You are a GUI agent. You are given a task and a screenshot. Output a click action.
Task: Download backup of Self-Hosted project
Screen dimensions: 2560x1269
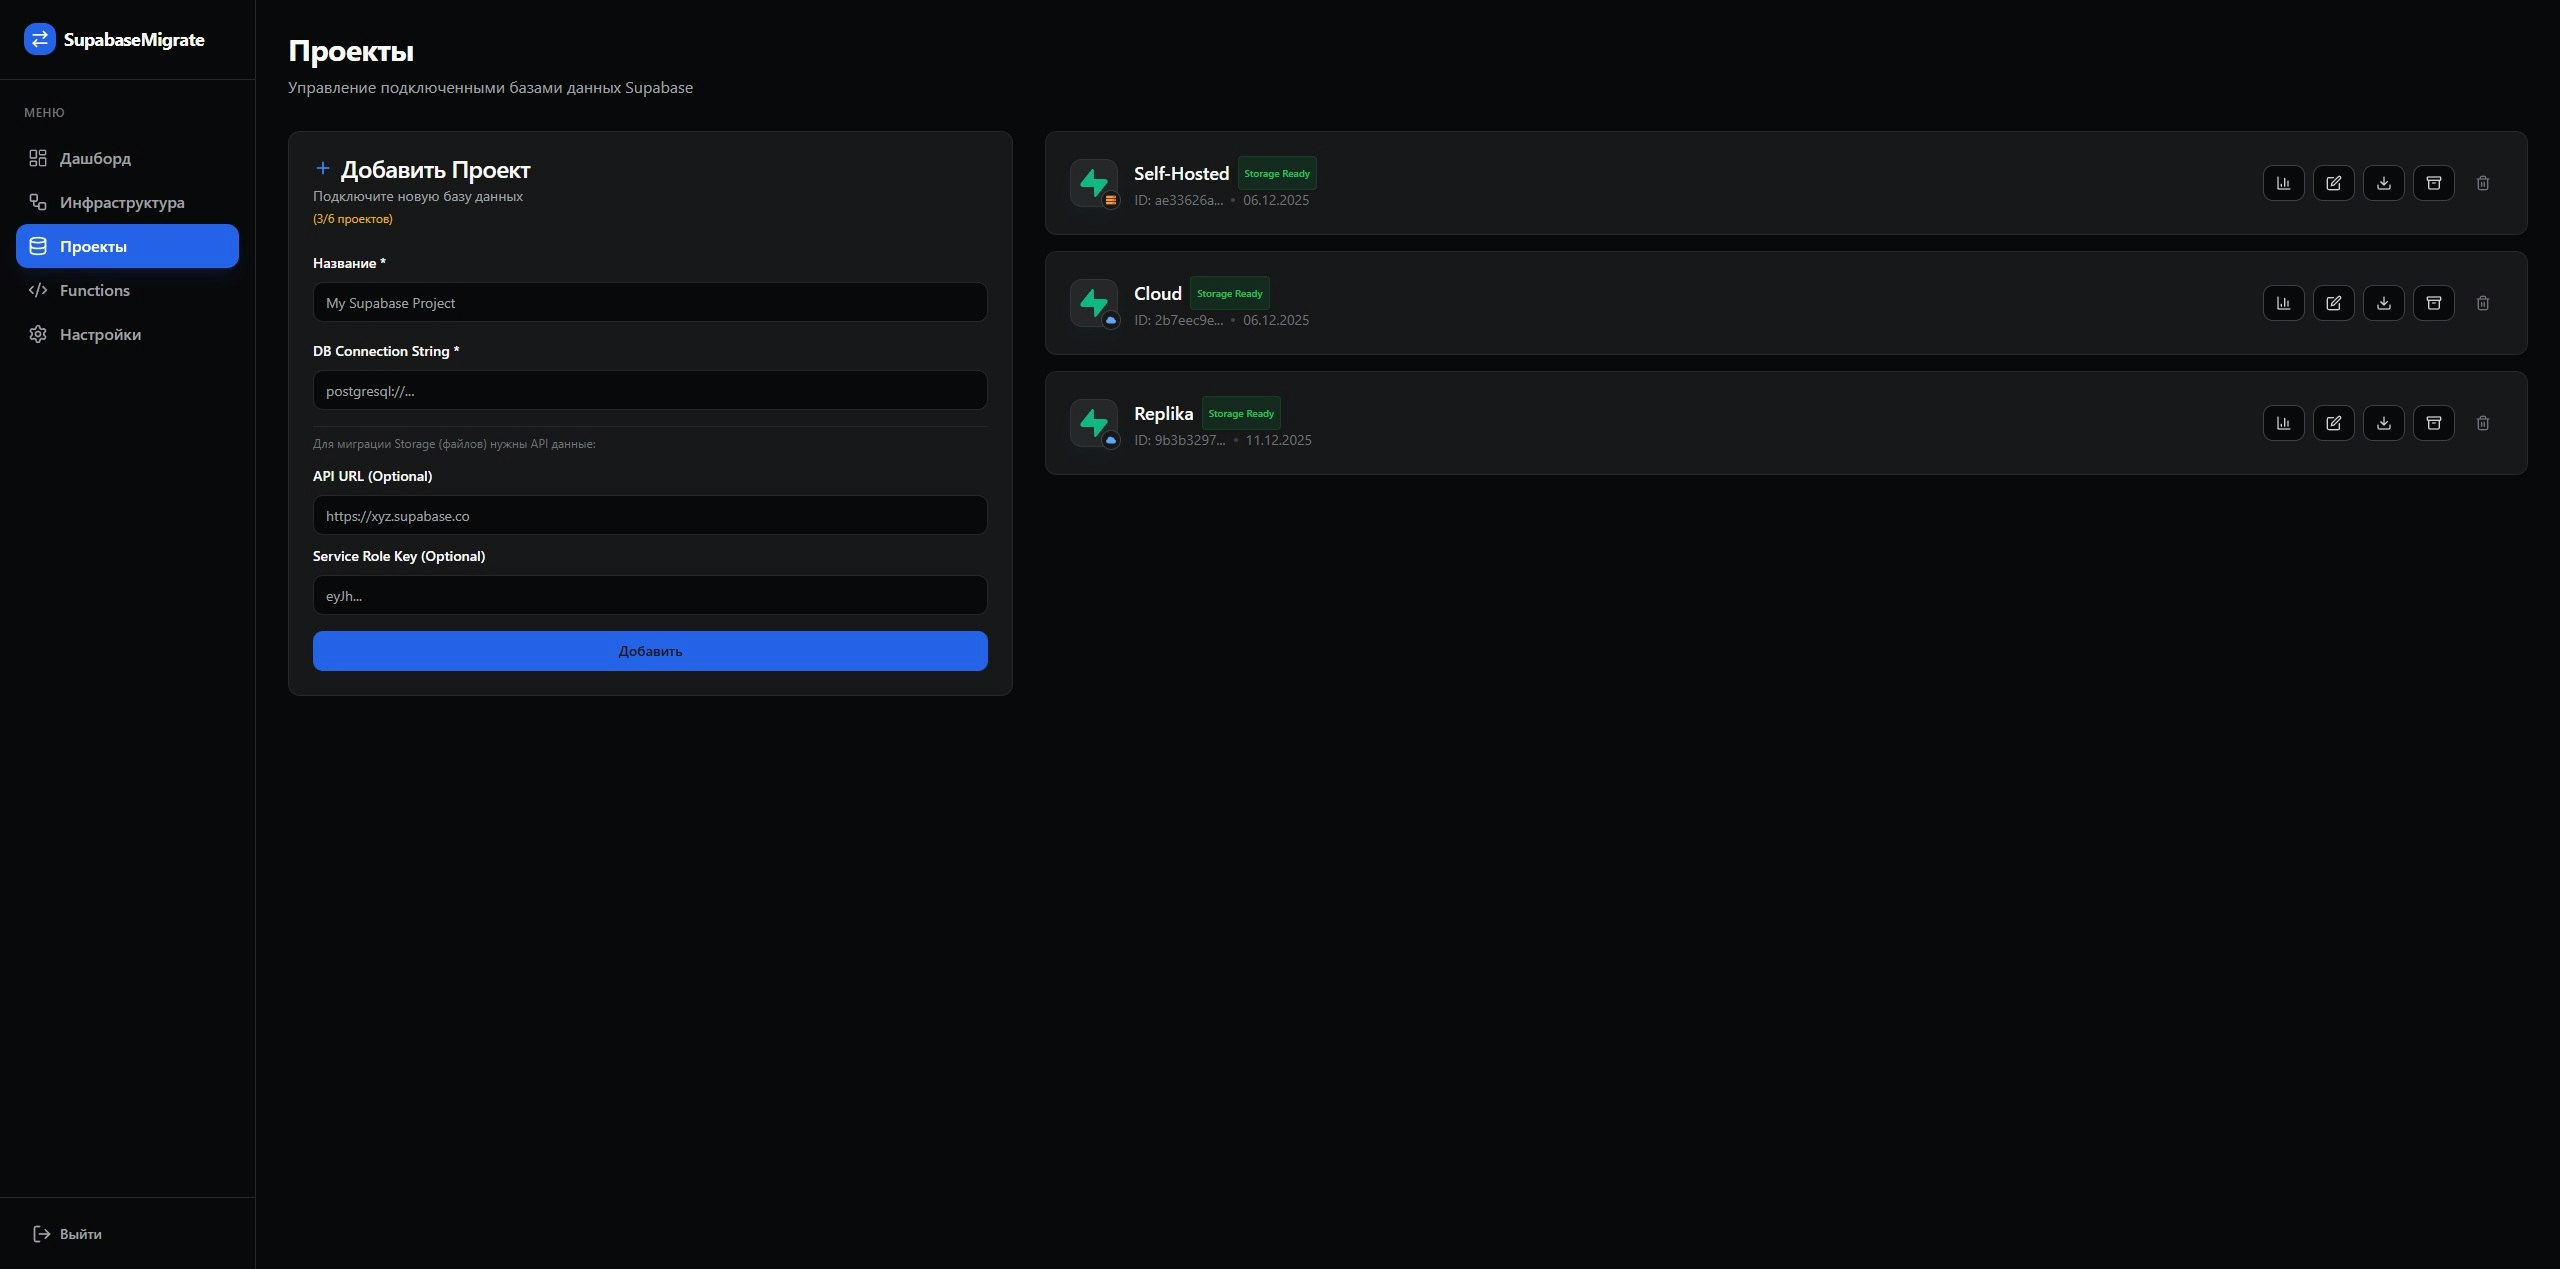click(2383, 183)
